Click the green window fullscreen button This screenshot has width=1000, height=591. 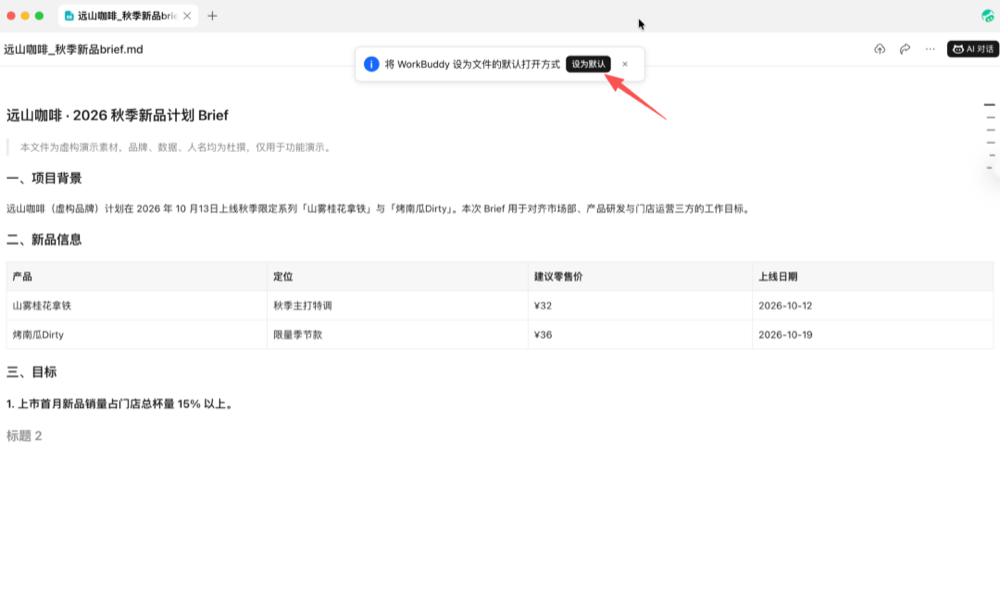coord(39,16)
